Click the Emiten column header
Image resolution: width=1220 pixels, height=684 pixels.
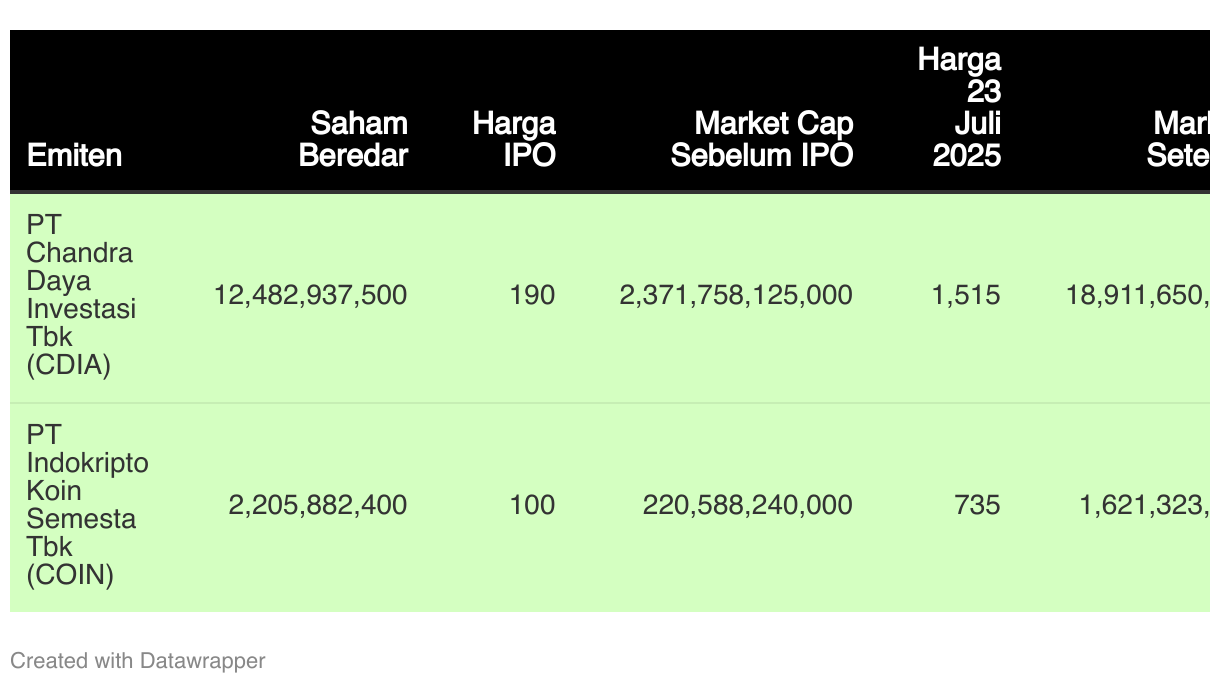point(74,155)
